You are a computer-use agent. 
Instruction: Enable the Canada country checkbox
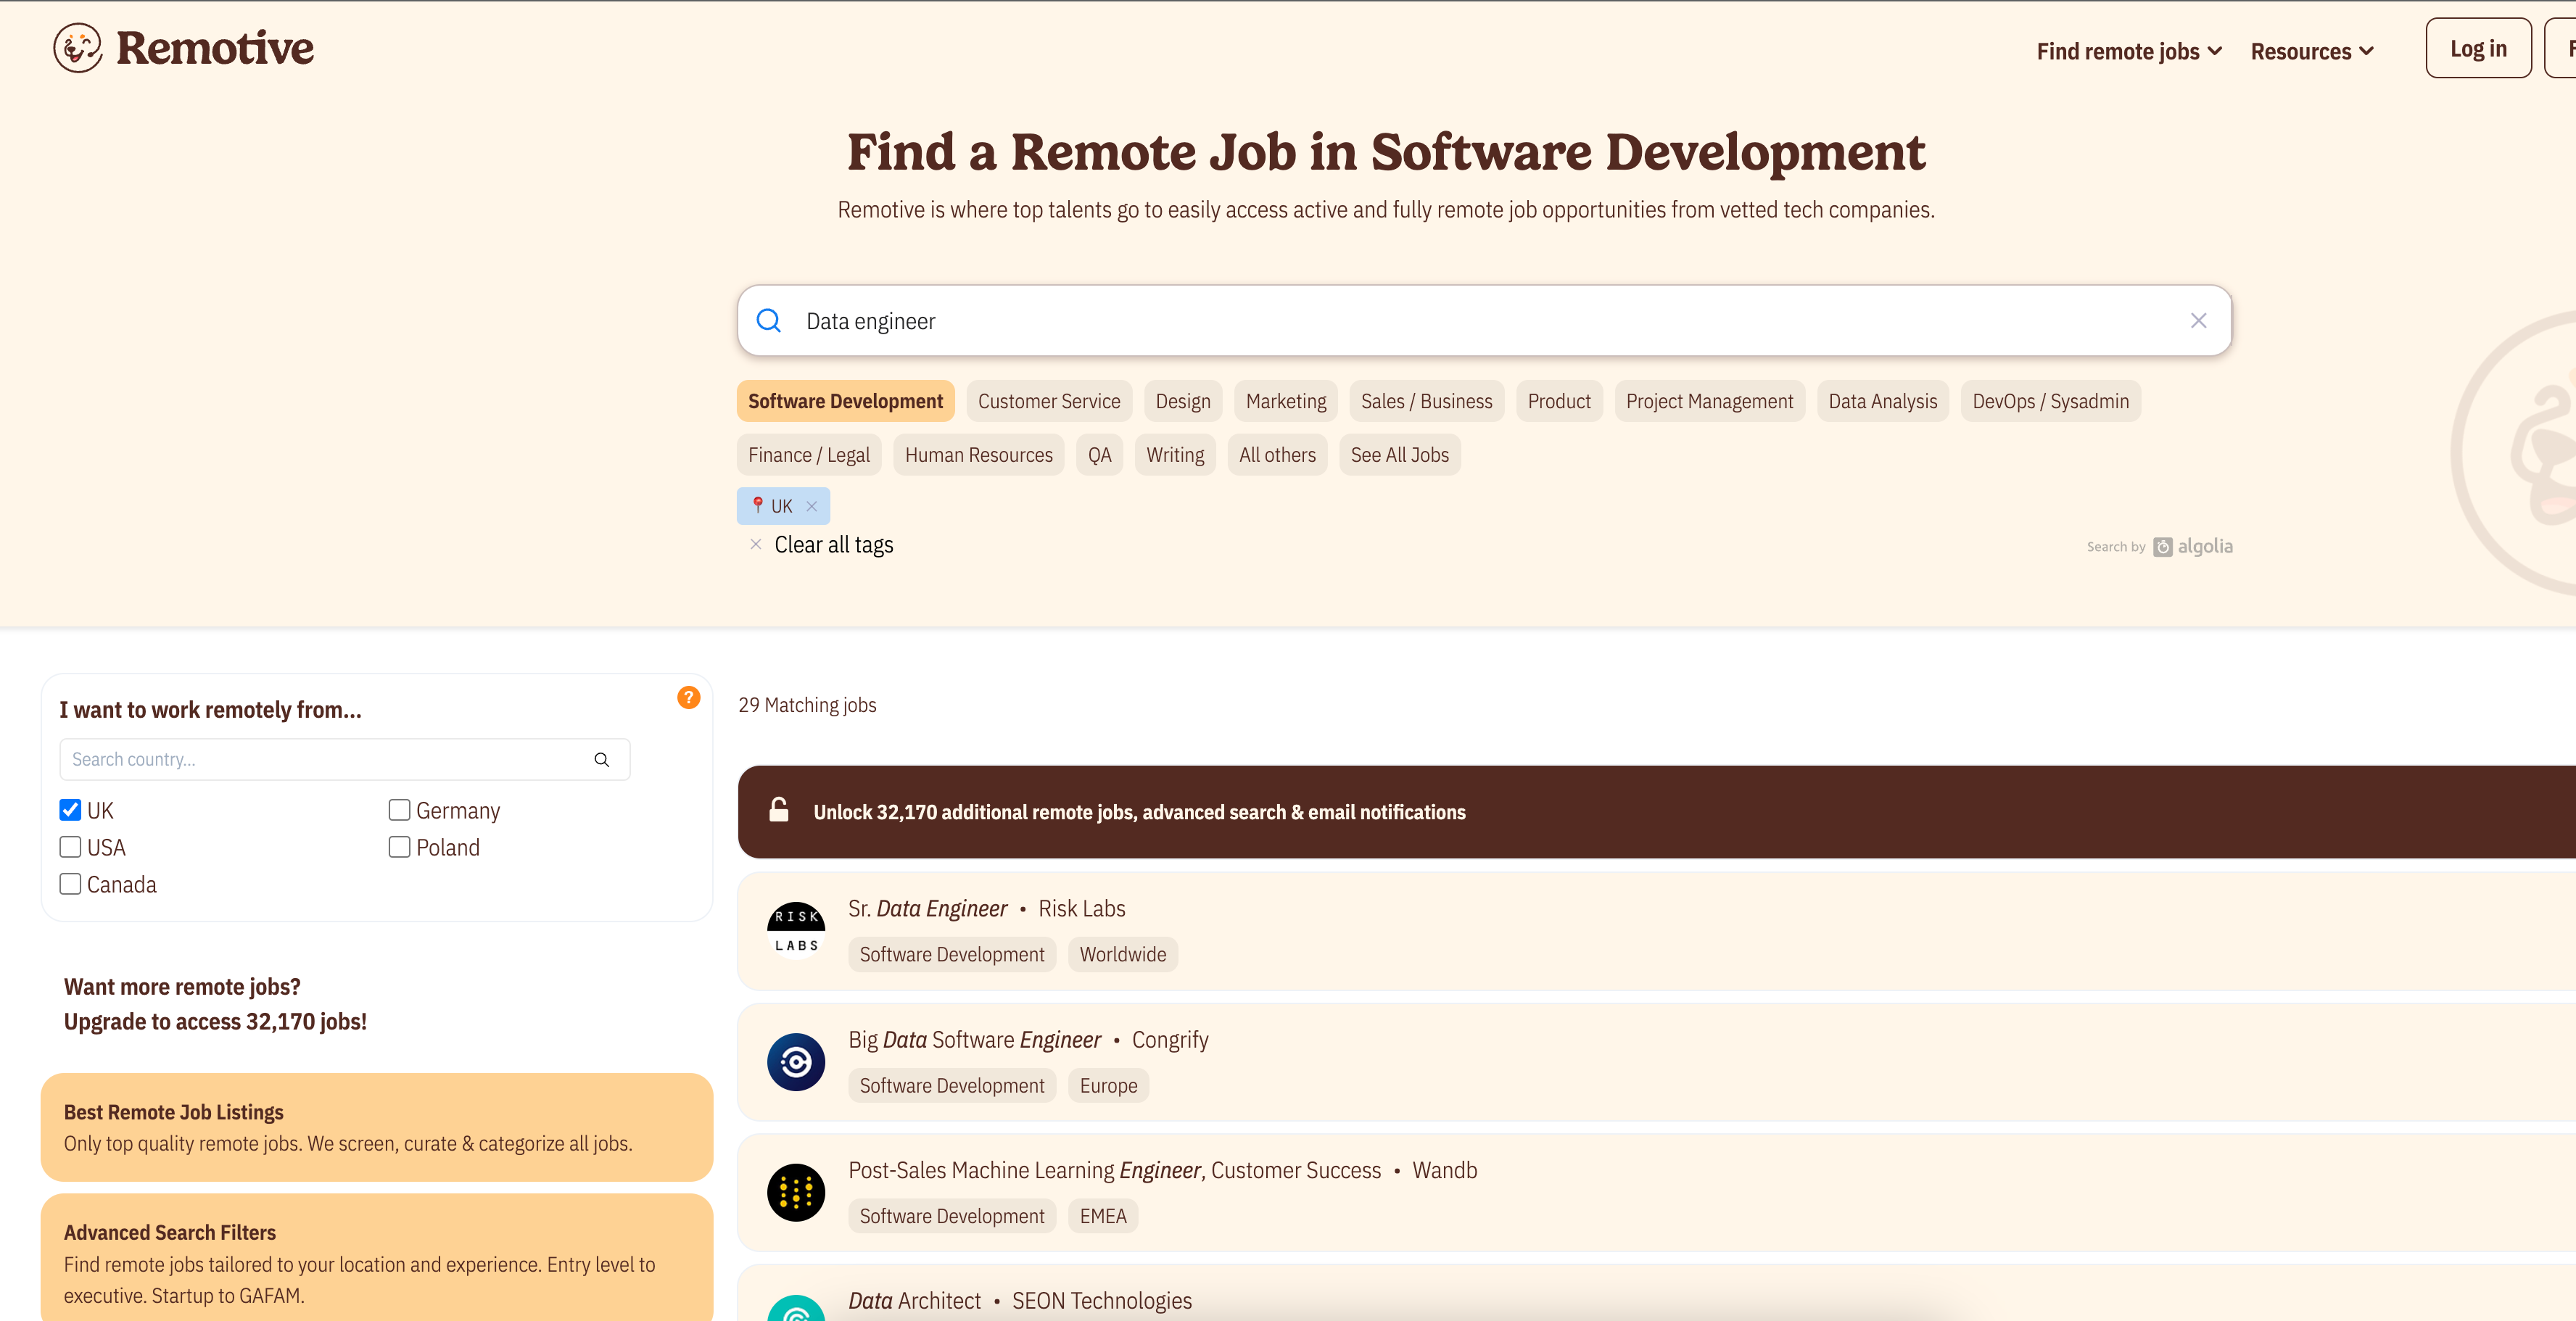70,884
